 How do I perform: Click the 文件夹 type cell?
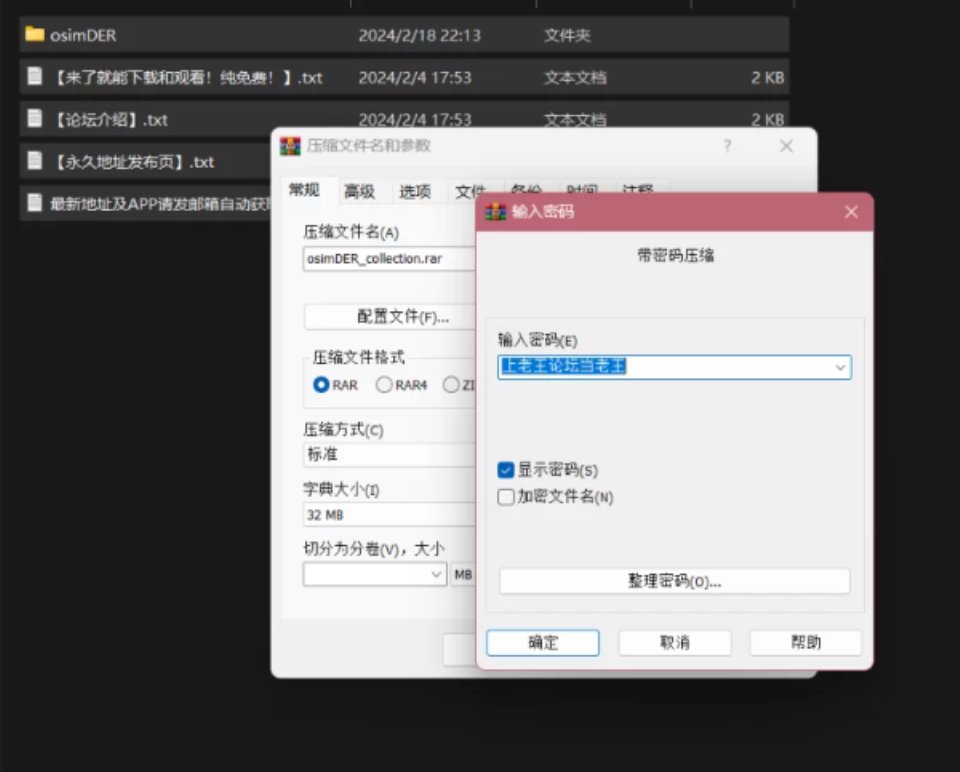coord(567,36)
